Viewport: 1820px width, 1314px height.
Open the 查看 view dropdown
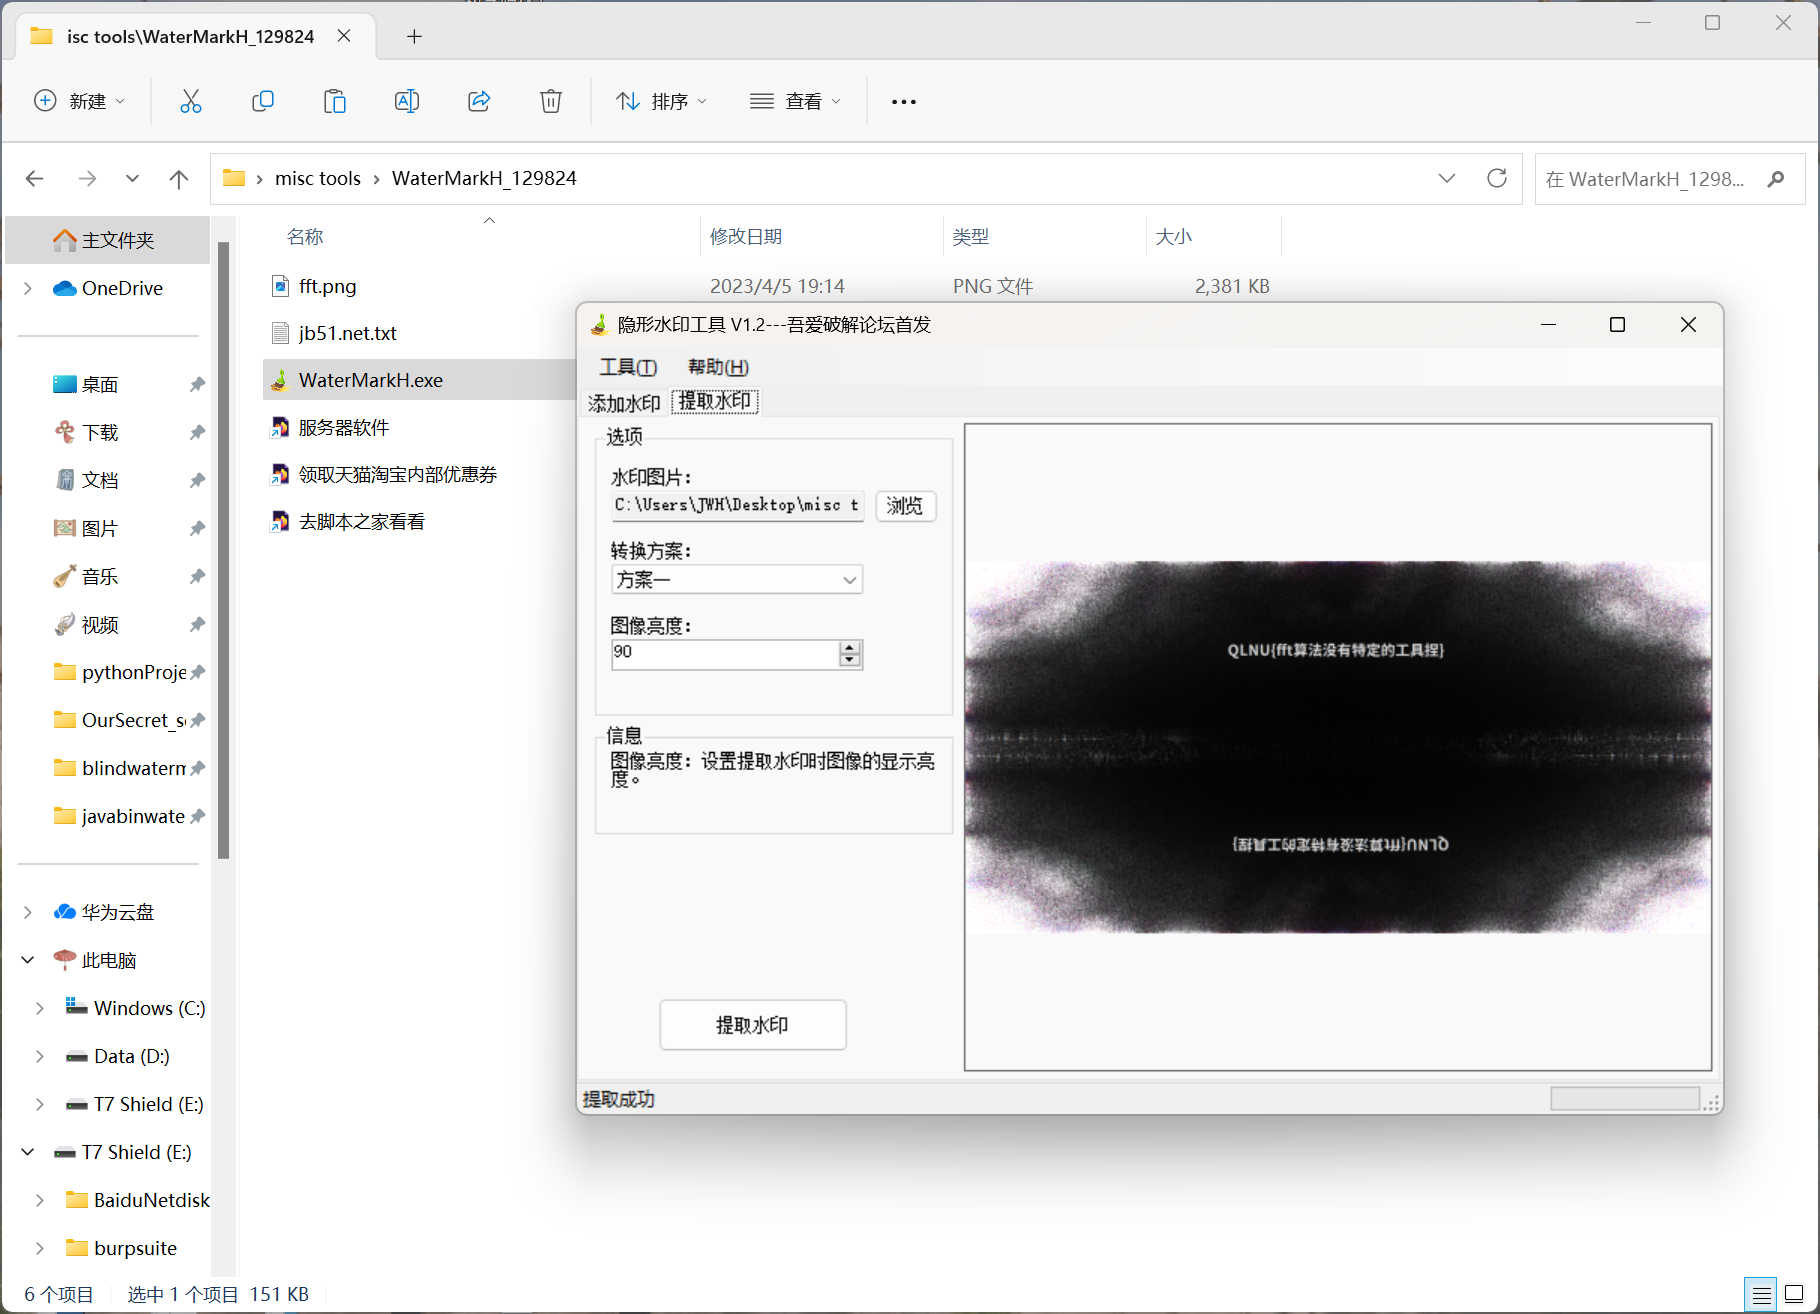(795, 101)
